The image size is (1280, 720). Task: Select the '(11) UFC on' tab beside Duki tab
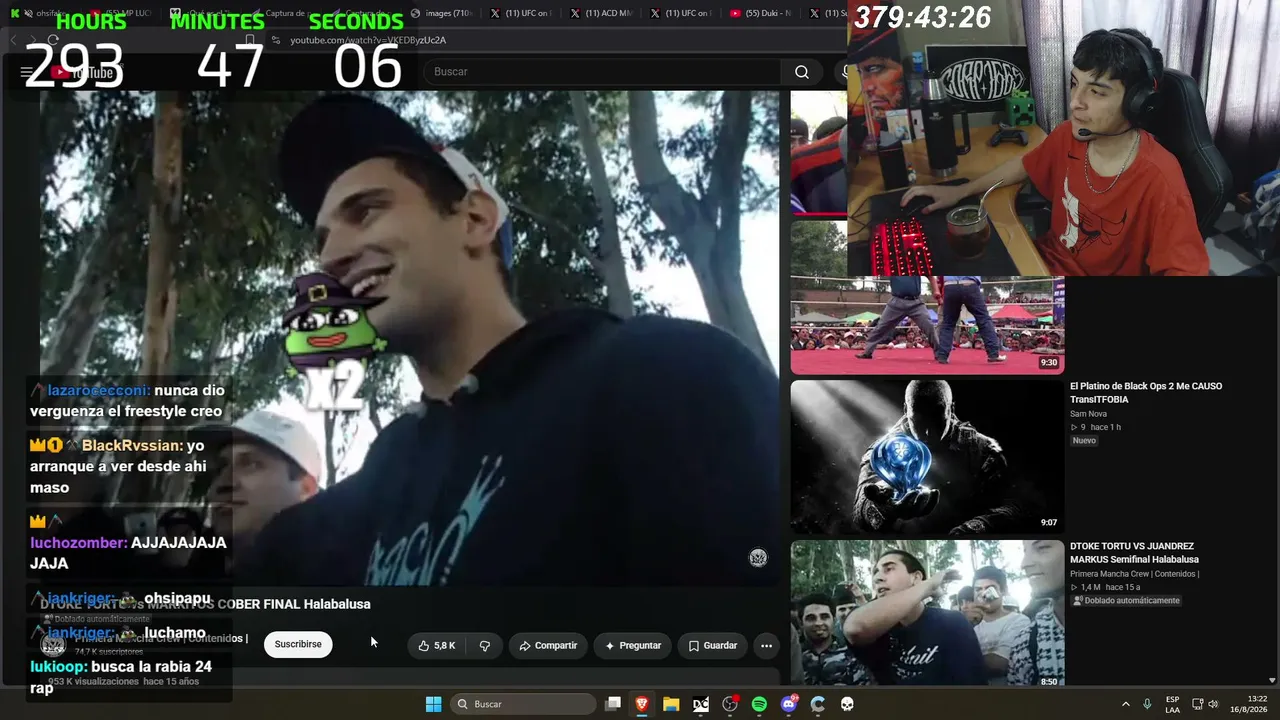681,13
